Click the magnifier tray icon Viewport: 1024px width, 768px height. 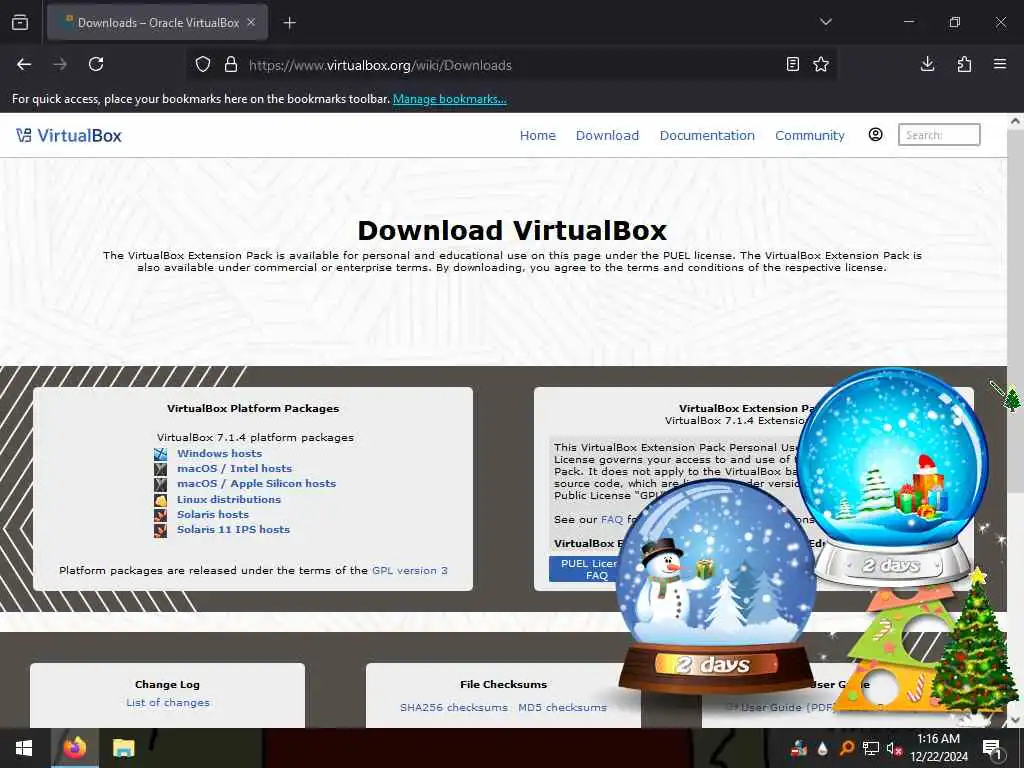(x=846, y=748)
